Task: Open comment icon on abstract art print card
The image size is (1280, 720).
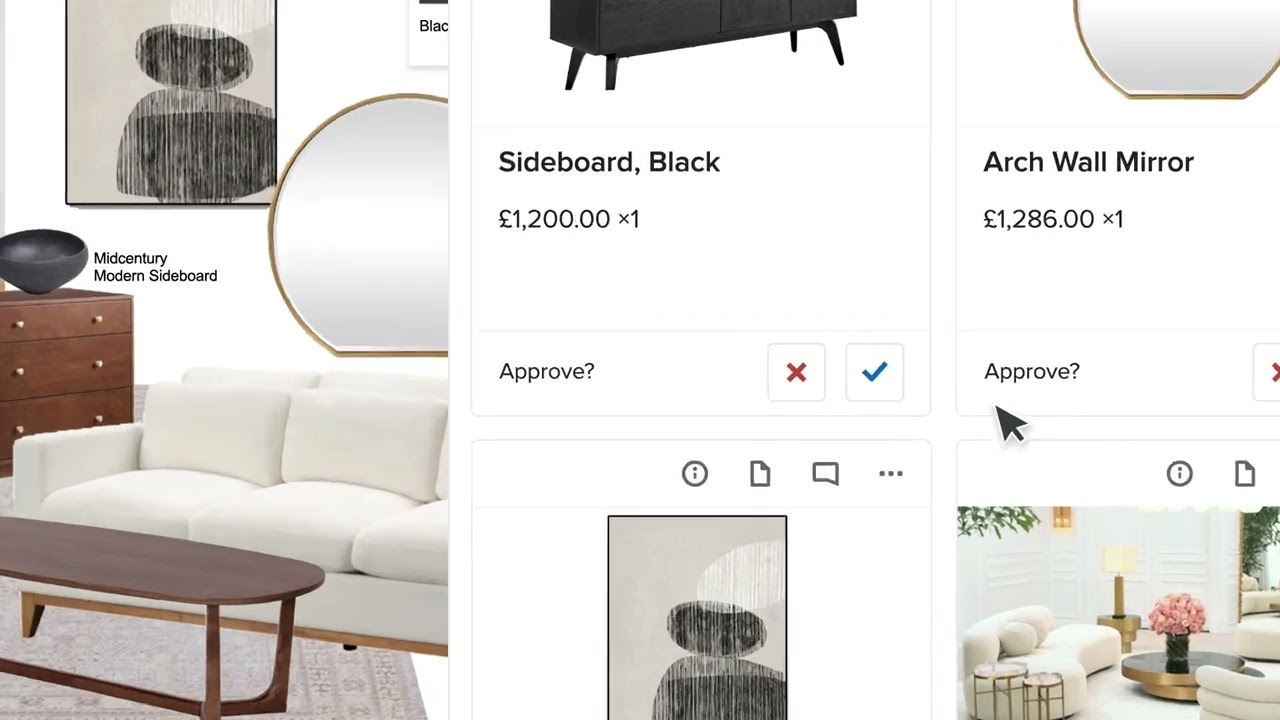Action: click(x=825, y=474)
